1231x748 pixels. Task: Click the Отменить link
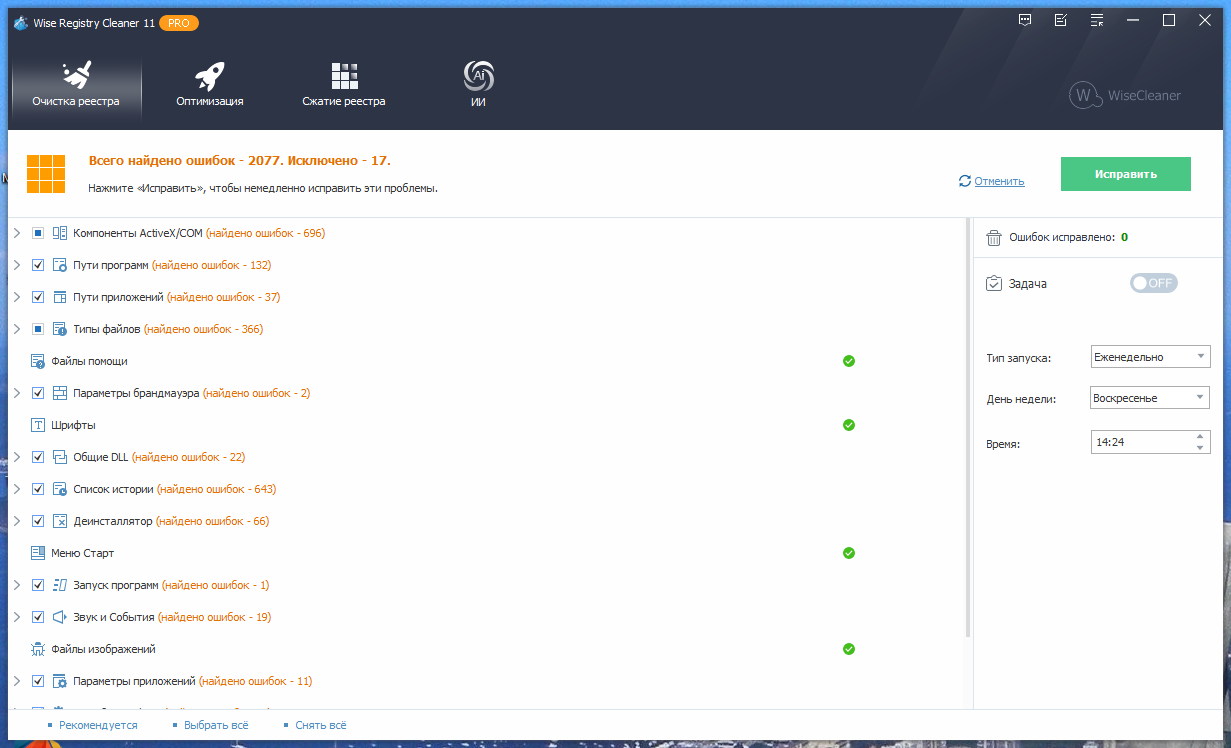click(x=999, y=181)
